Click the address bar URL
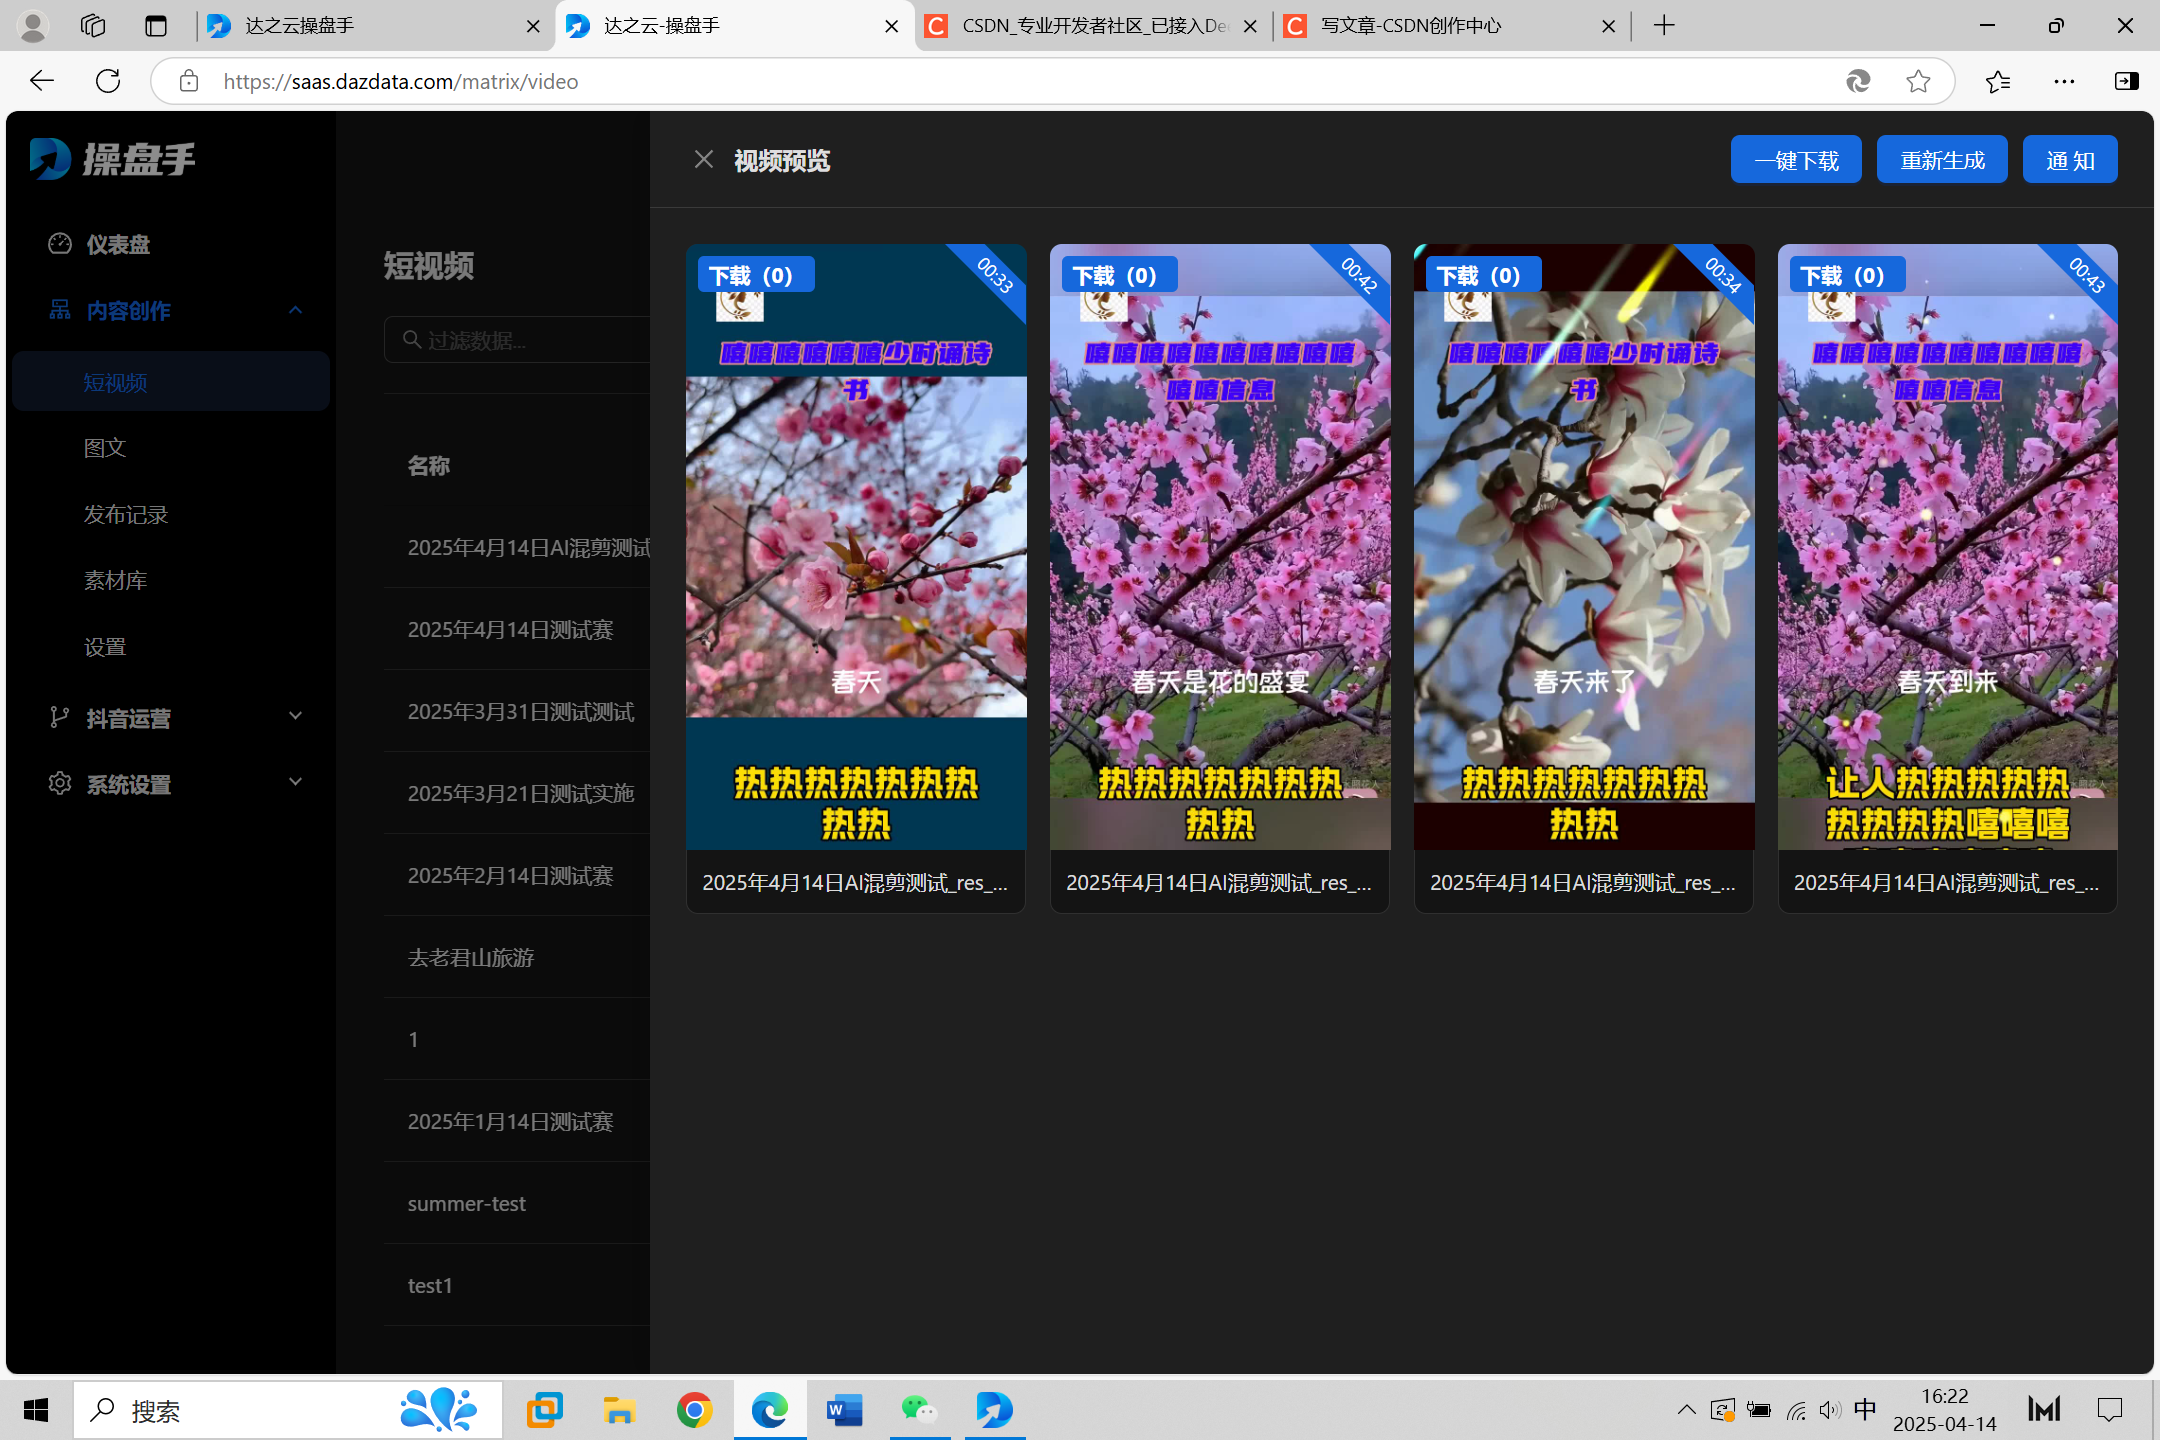This screenshot has height=1440, width=2160. click(x=401, y=82)
